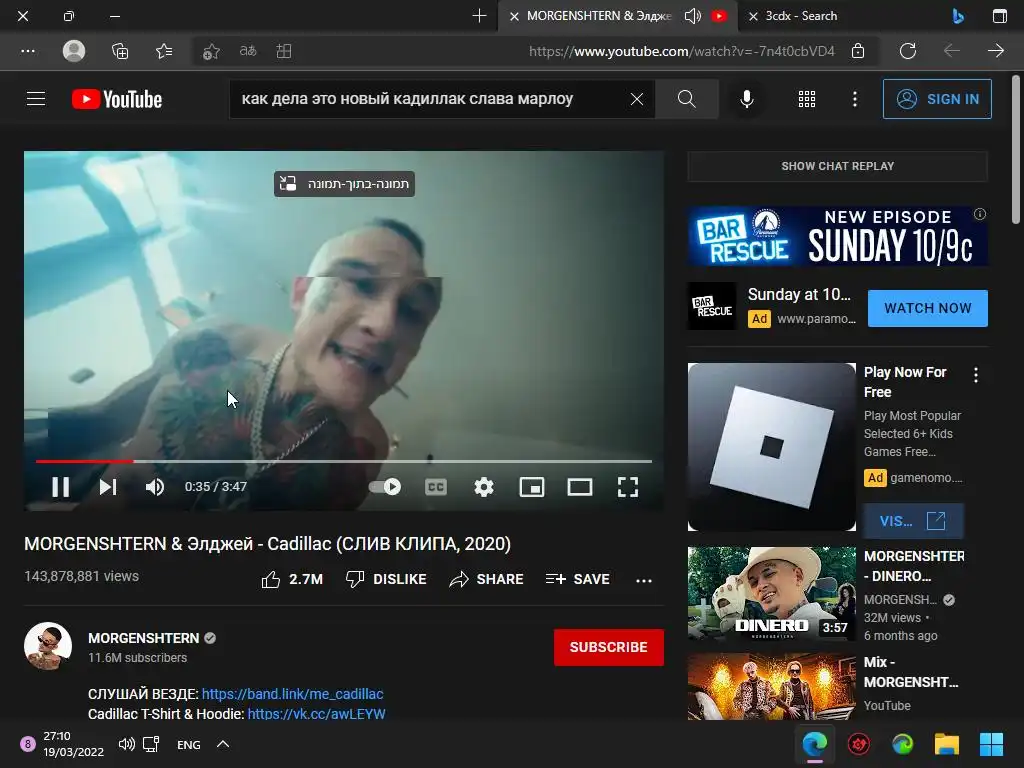This screenshot has width=1024, height=768.
Task: Start voice search with microphone
Action: (x=746, y=99)
